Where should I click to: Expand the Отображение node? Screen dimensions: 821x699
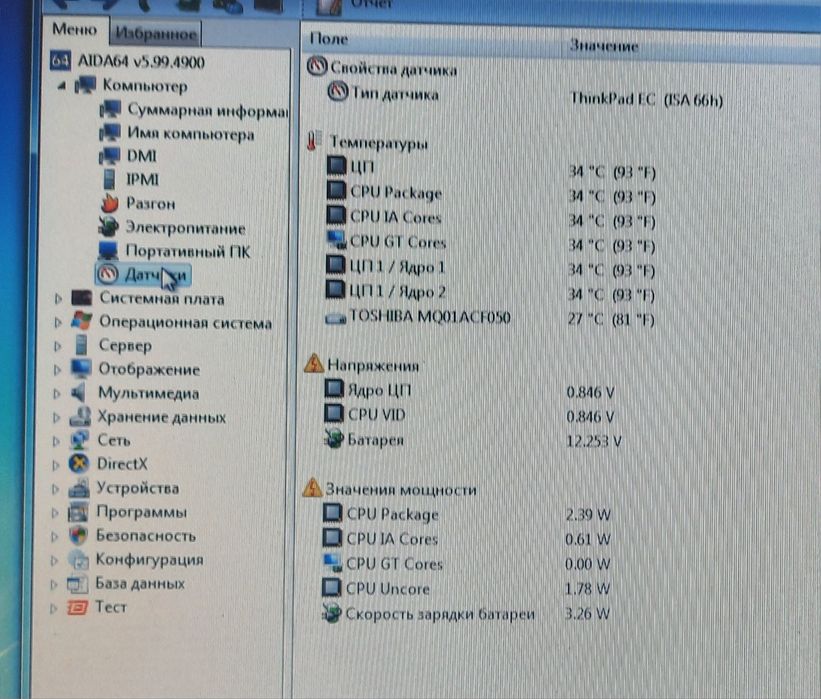[x=57, y=370]
